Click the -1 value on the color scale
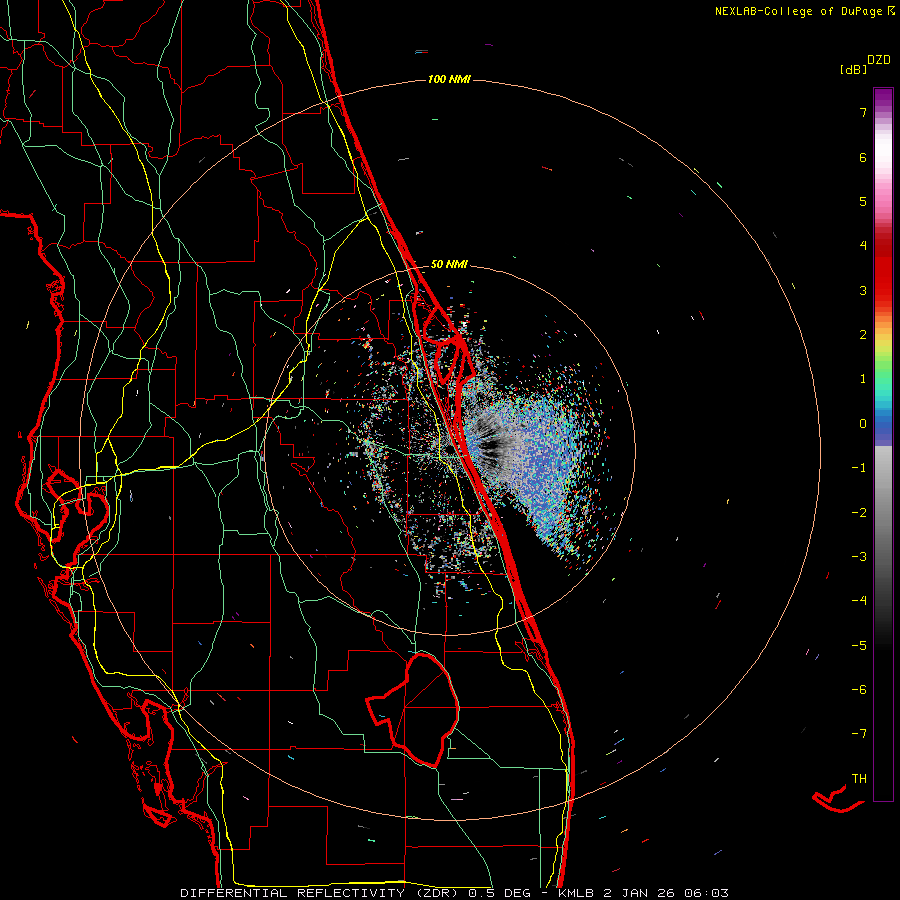Viewport: 900px width, 900px height. click(859, 468)
